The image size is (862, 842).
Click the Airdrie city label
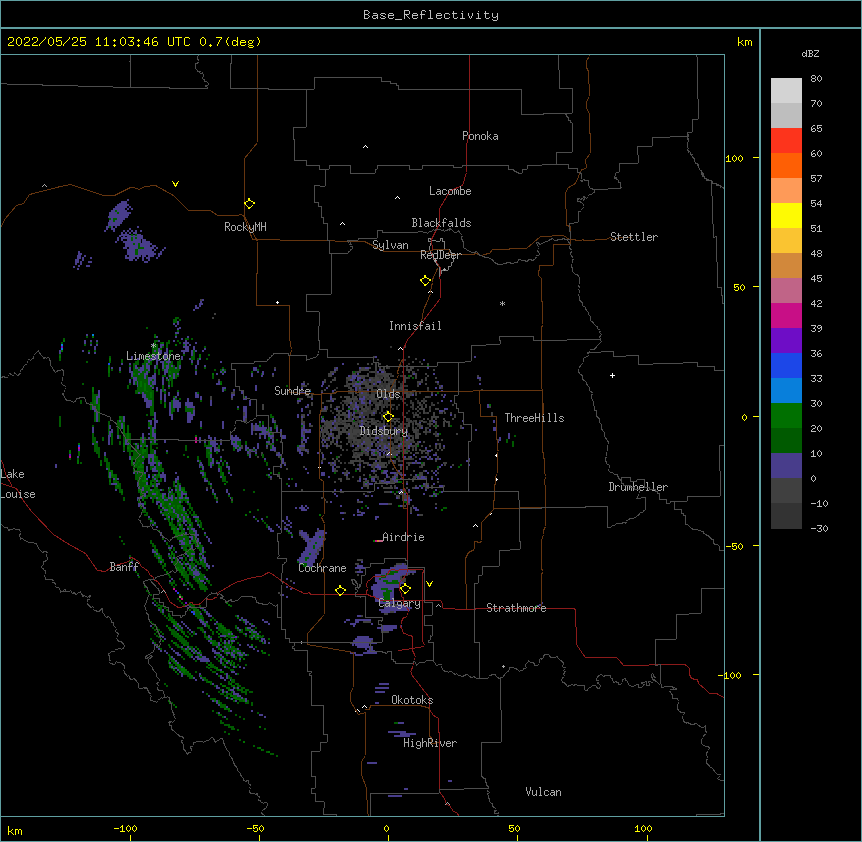tap(403, 537)
